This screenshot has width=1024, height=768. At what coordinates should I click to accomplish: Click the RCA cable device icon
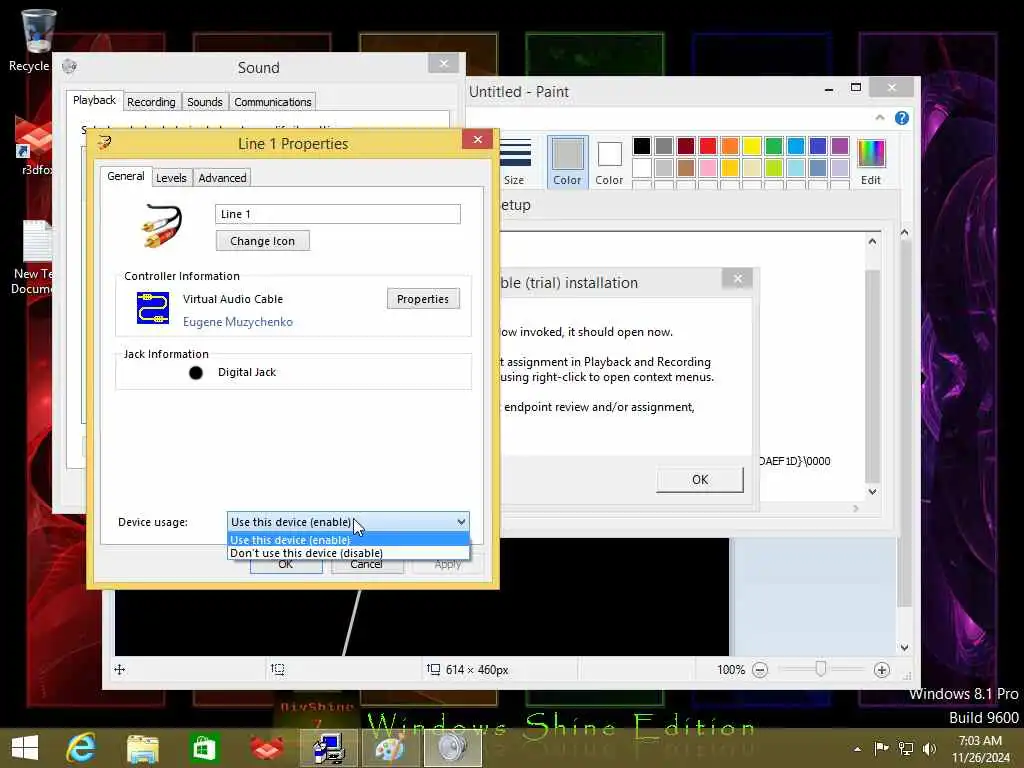click(x=161, y=225)
